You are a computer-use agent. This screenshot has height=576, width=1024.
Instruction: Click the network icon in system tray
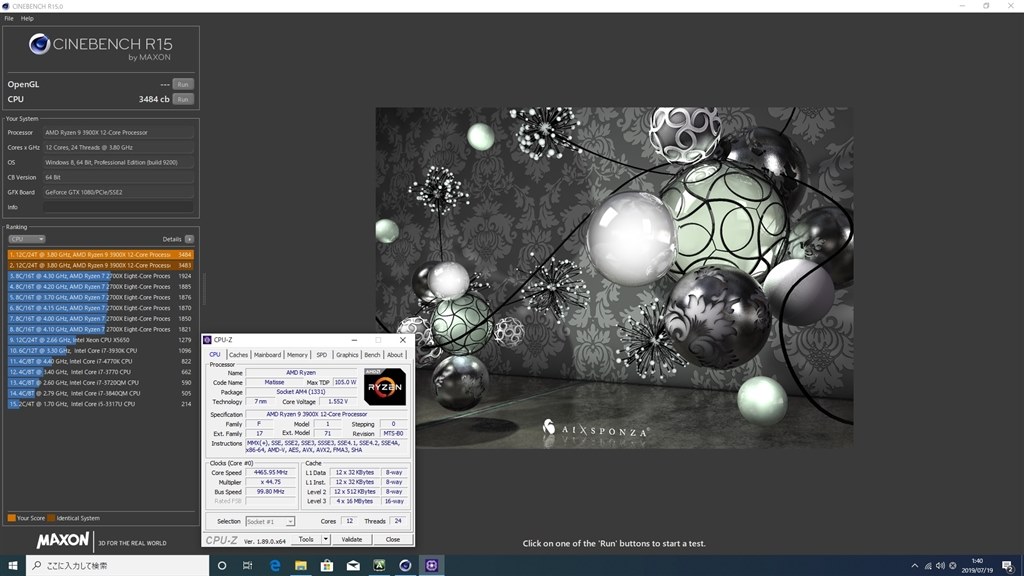click(x=927, y=565)
